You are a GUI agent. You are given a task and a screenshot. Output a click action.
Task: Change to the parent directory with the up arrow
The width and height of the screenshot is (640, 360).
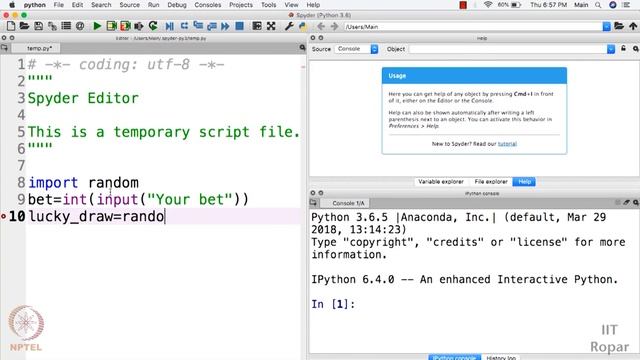coord(633,27)
